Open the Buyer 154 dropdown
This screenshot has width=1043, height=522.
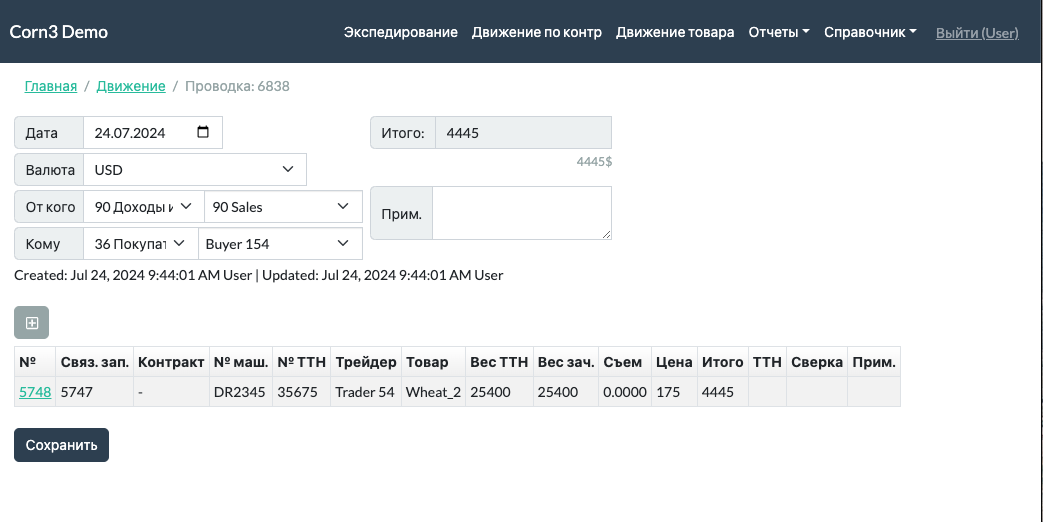click(x=279, y=244)
